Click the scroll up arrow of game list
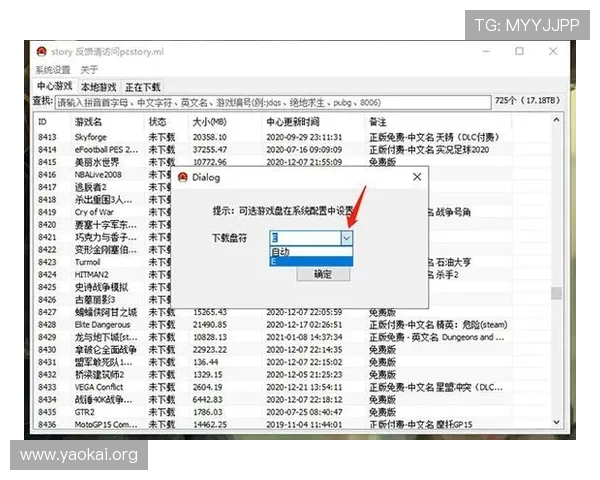The height and width of the screenshot is (480, 600). pyautogui.click(x=556, y=120)
